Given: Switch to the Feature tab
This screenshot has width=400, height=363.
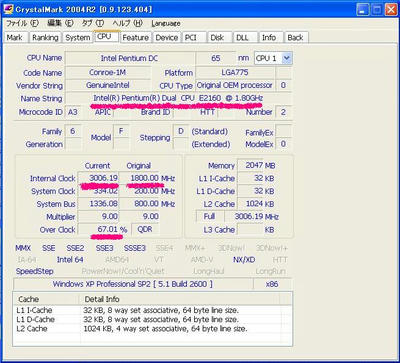Looking at the screenshot, I should 135,38.
